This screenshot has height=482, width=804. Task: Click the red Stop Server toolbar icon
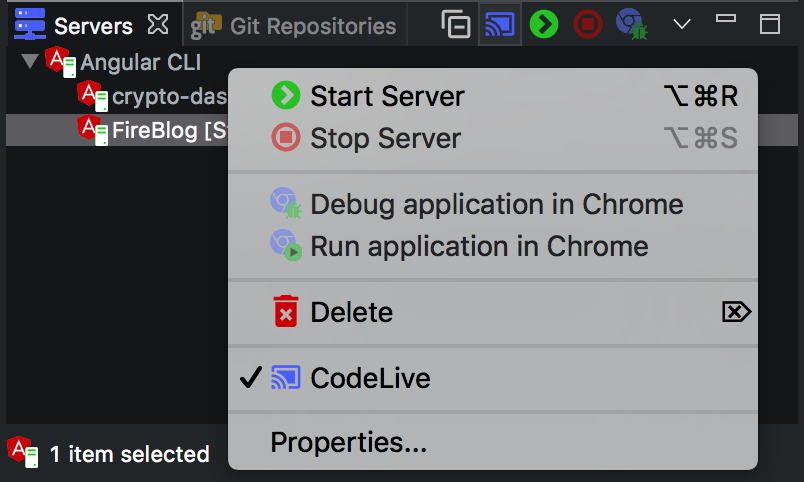pyautogui.click(x=588, y=24)
